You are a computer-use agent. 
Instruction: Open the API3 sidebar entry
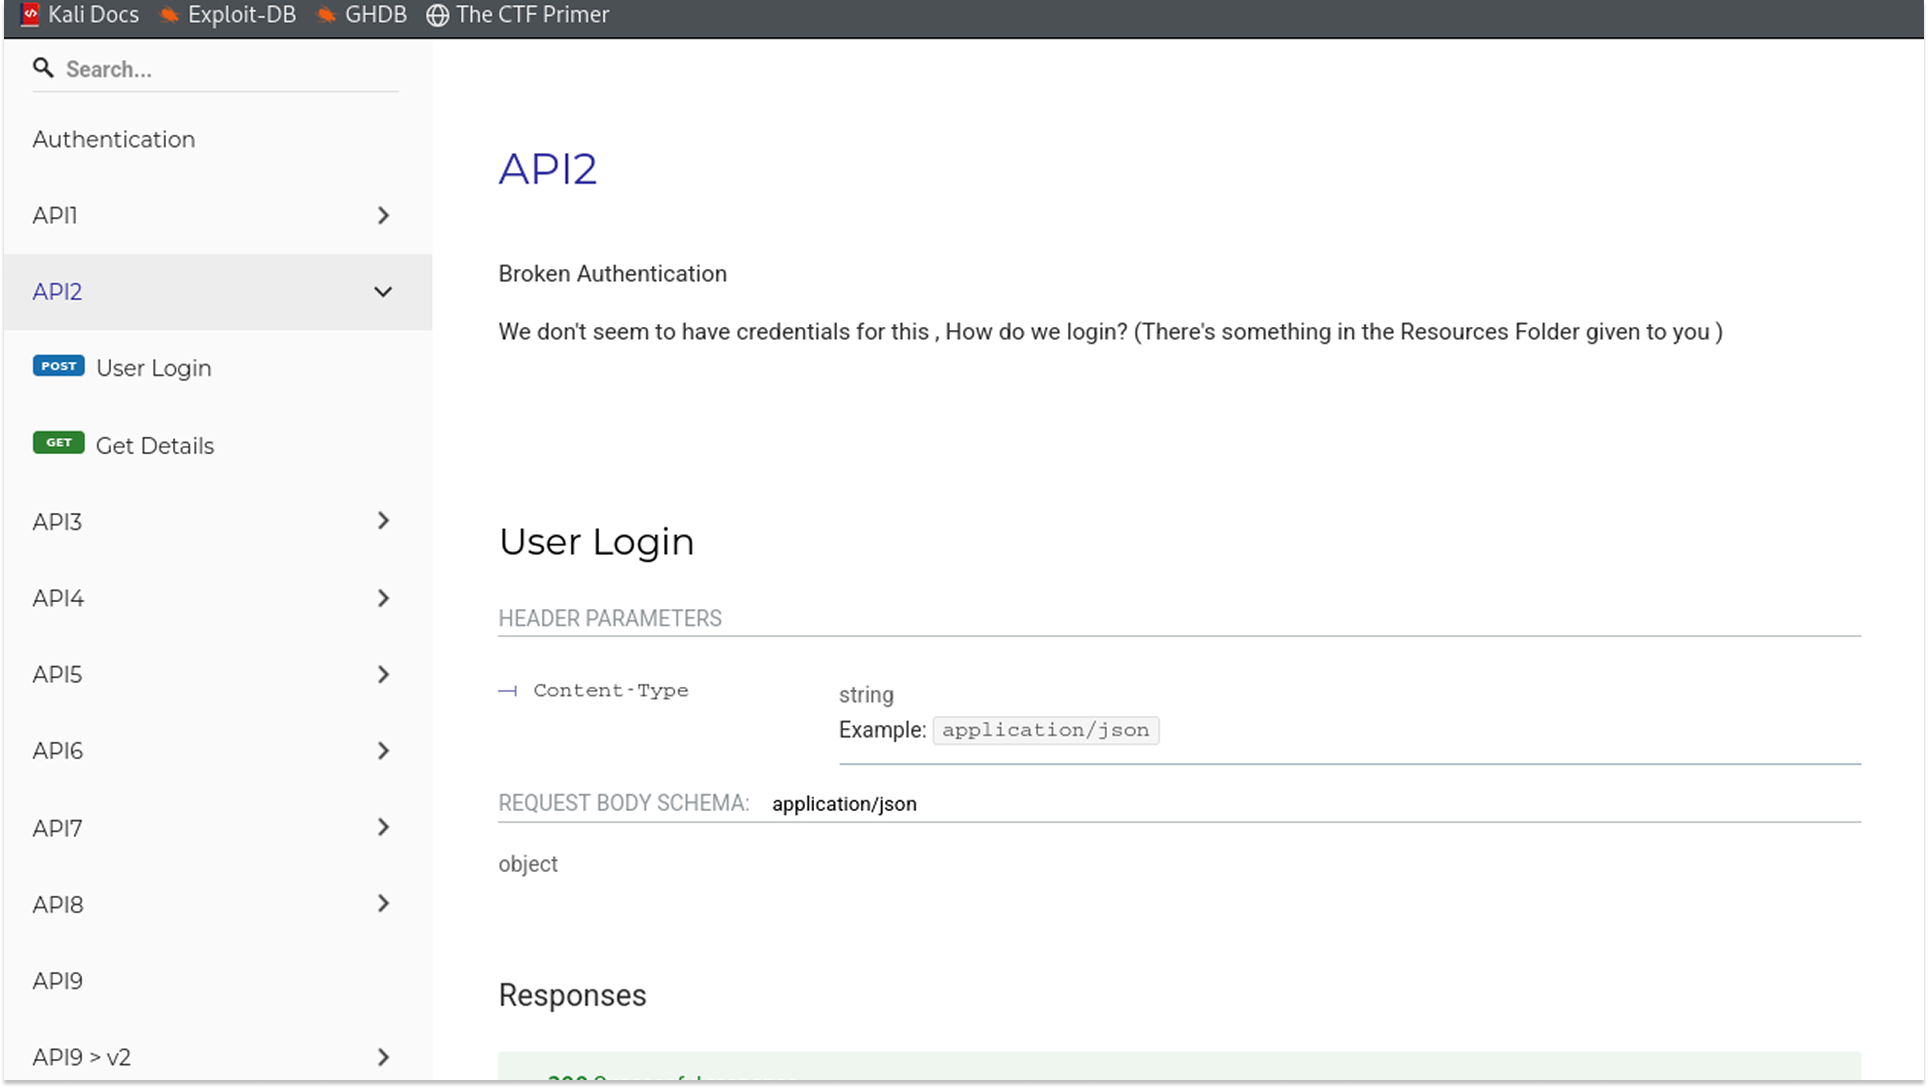pyautogui.click(x=57, y=521)
